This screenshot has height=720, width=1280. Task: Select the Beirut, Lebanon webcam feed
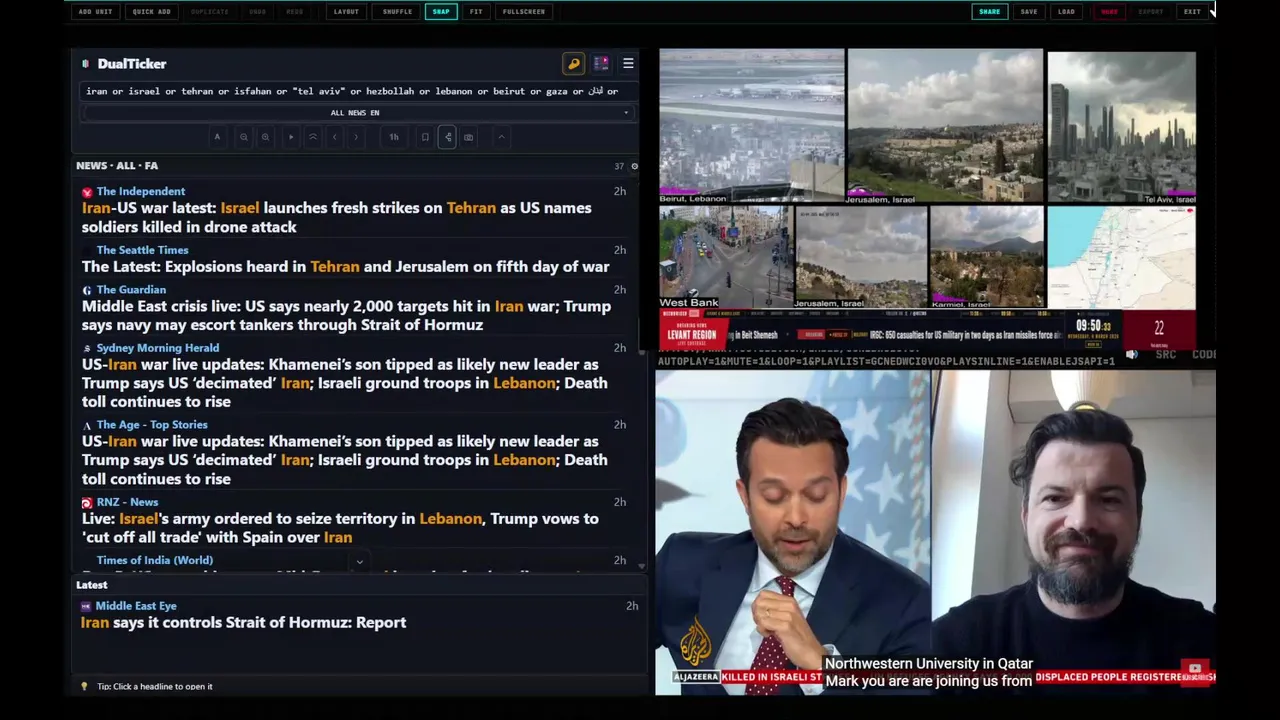click(x=751, y=126)
